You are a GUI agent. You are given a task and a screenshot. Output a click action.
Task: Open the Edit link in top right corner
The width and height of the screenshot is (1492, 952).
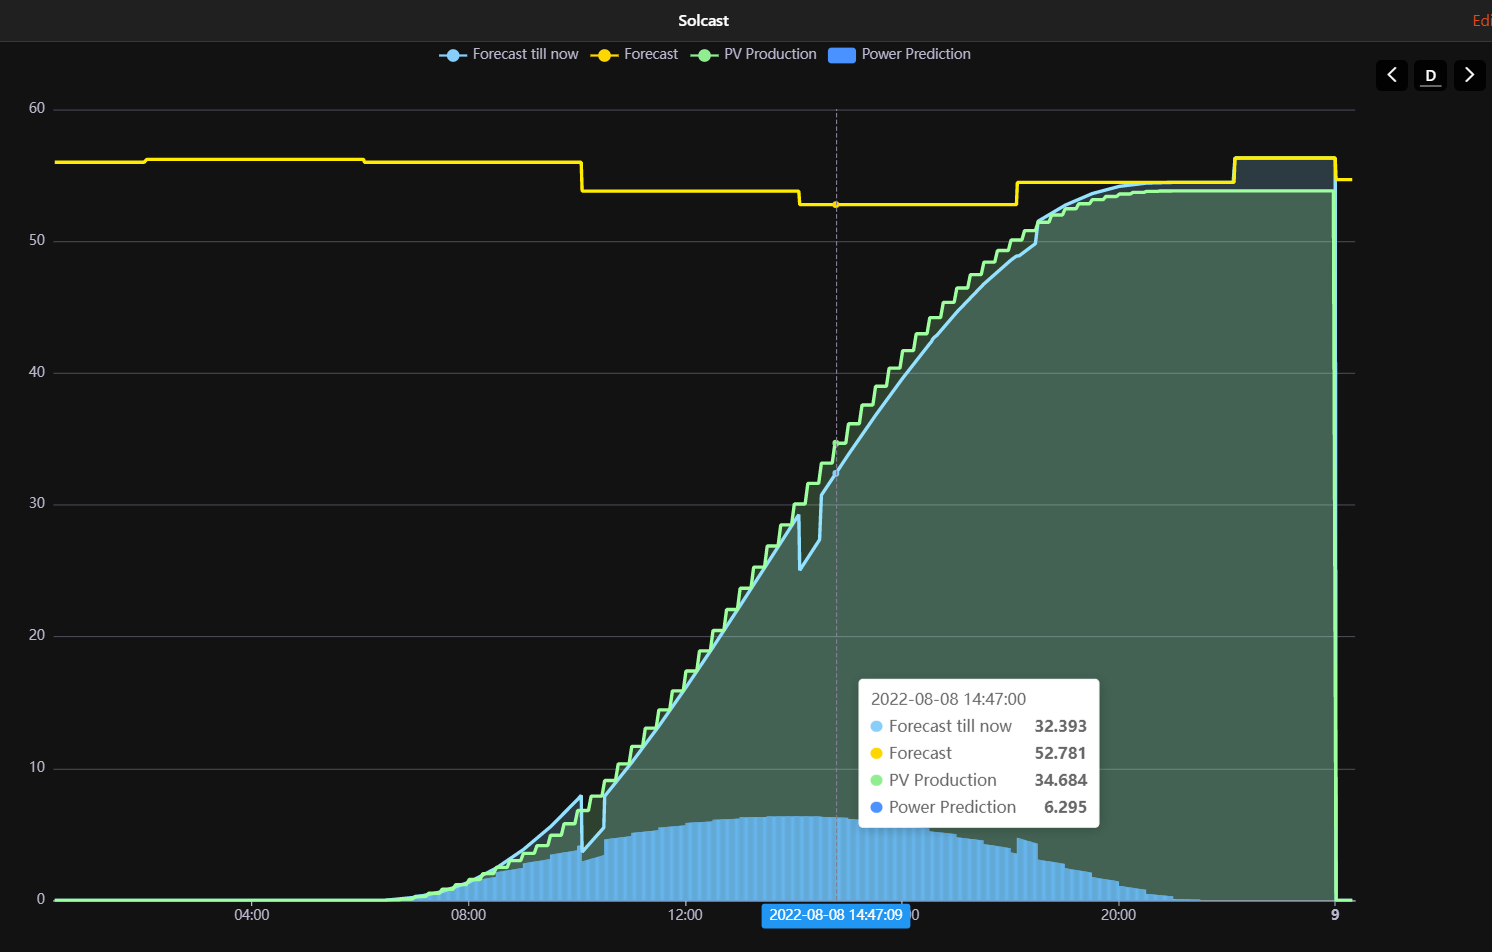(x=1481, y=21)
